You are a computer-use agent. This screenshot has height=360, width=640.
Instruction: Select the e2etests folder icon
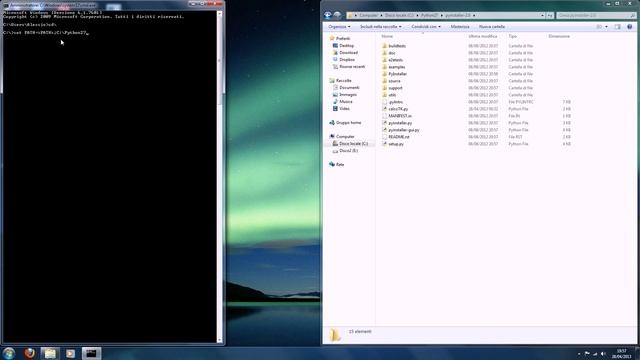[384, 60]
